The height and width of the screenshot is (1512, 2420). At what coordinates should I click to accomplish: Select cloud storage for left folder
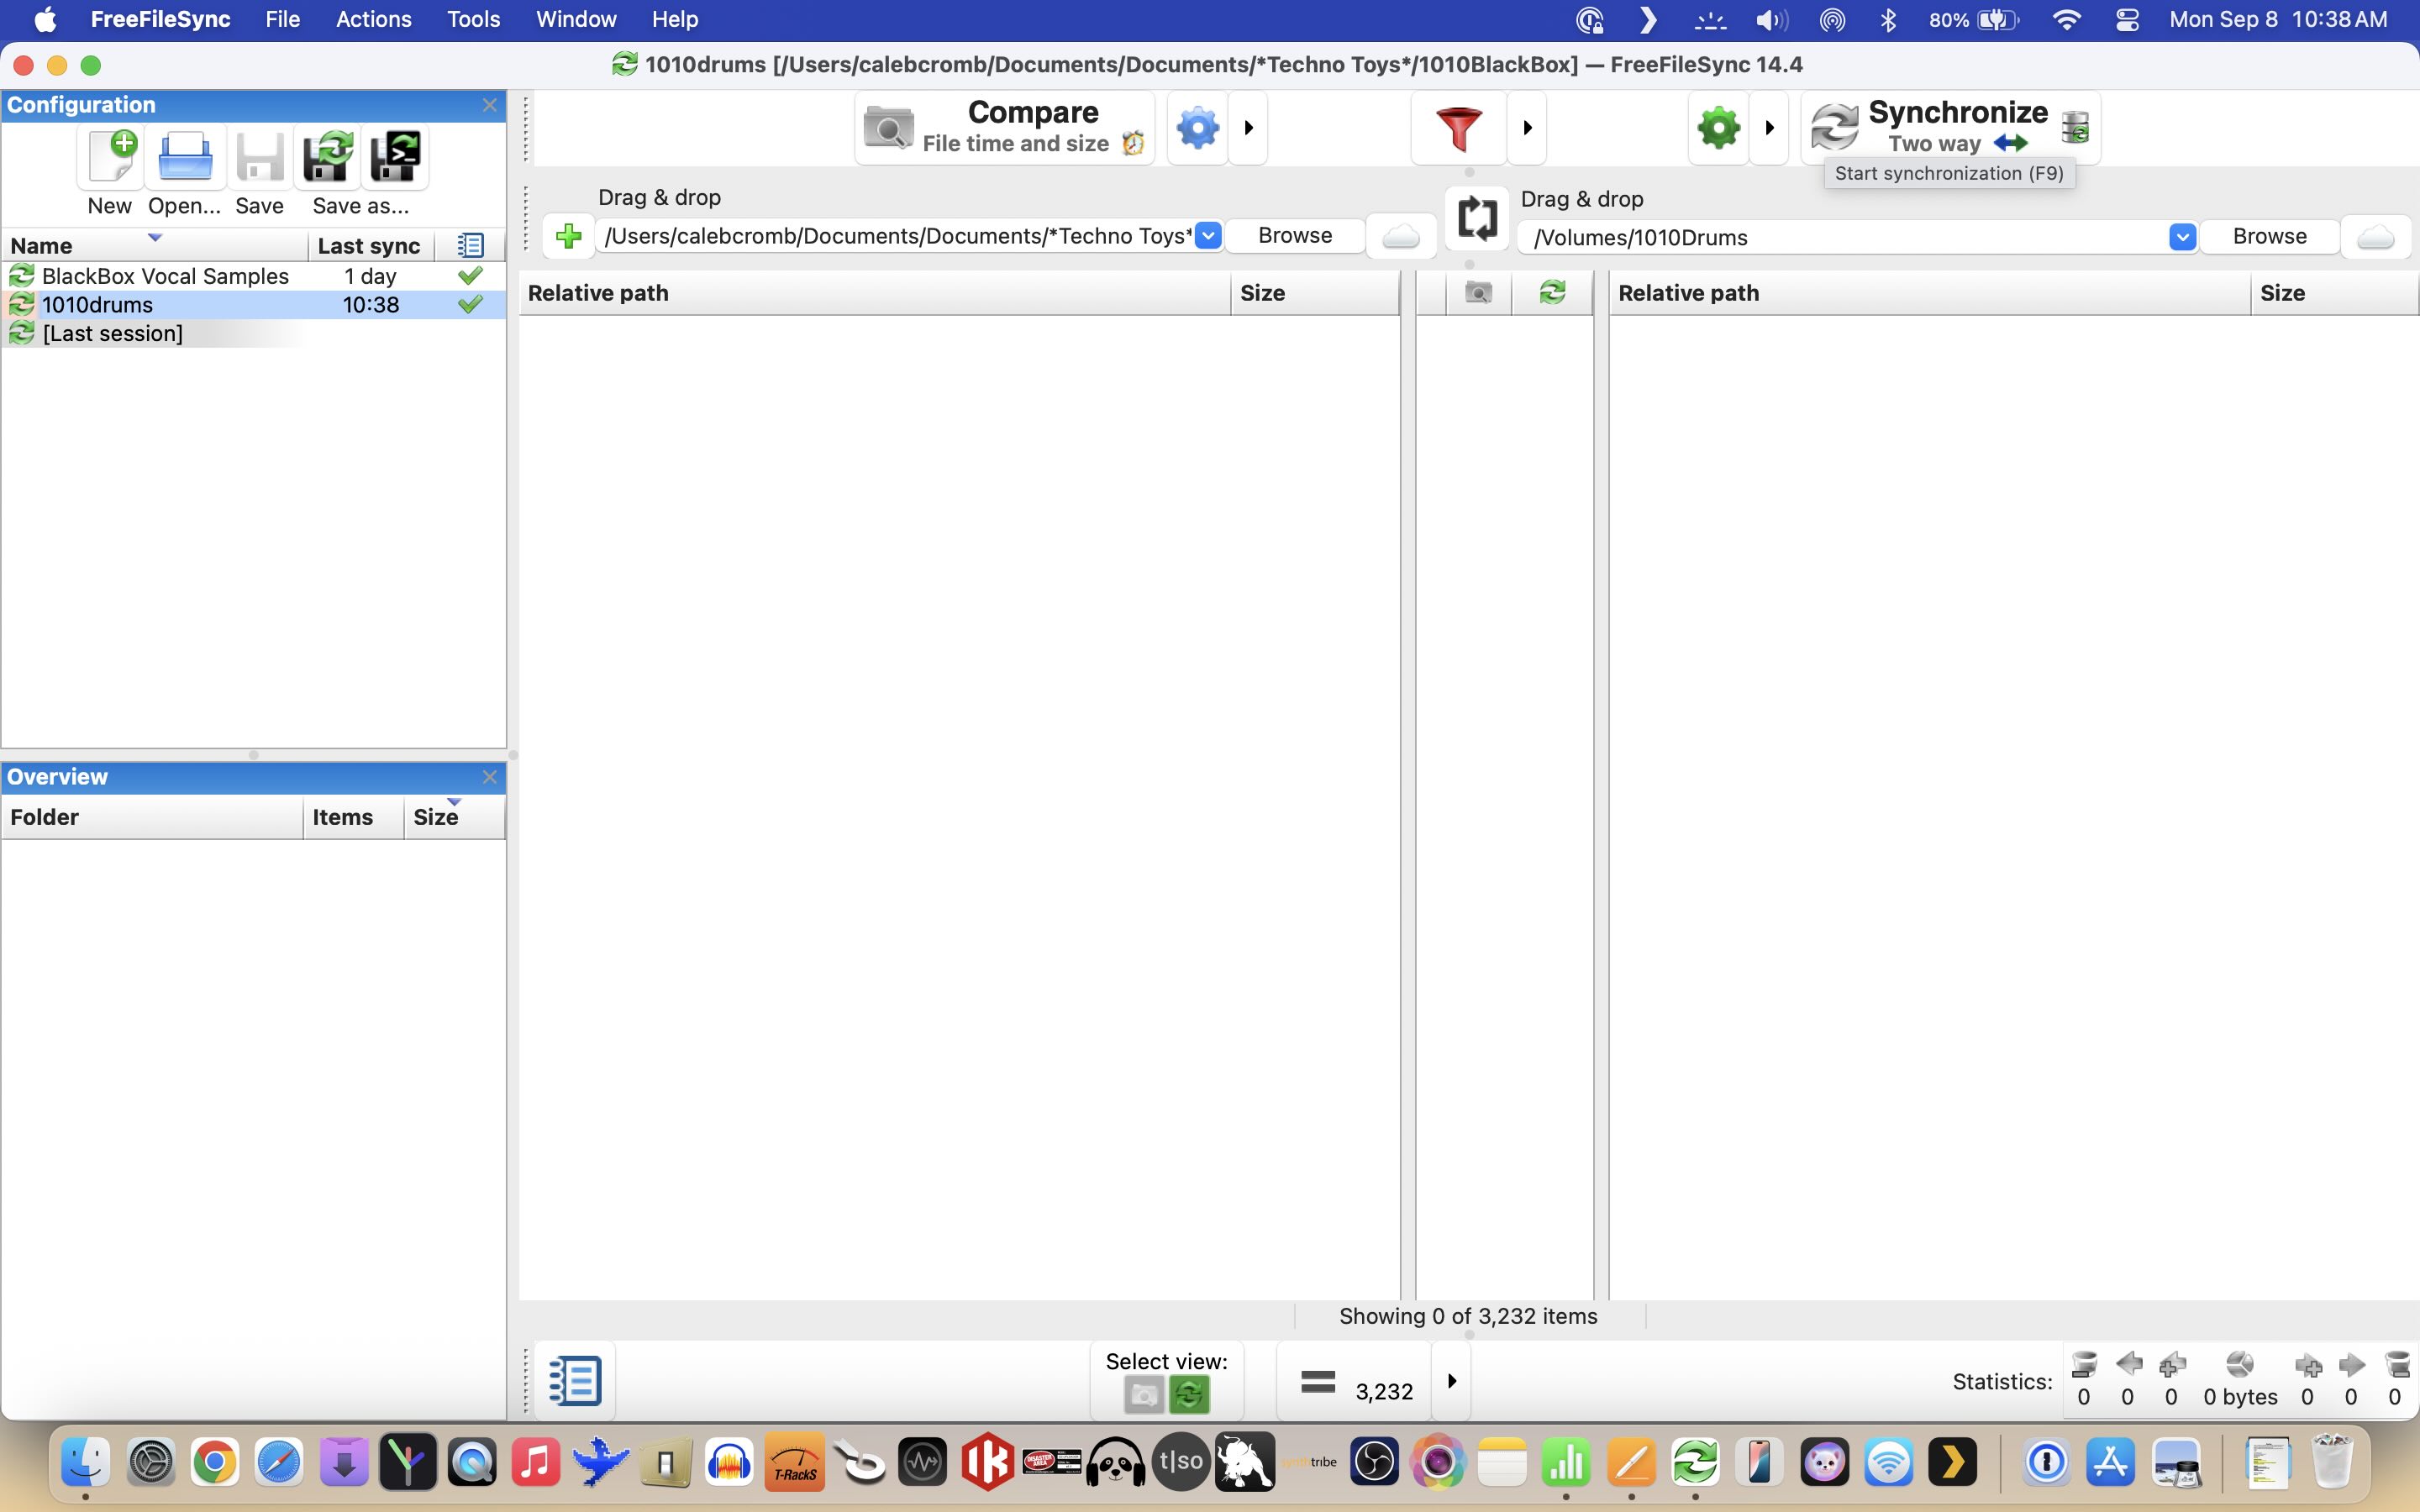click(1400, 236)
